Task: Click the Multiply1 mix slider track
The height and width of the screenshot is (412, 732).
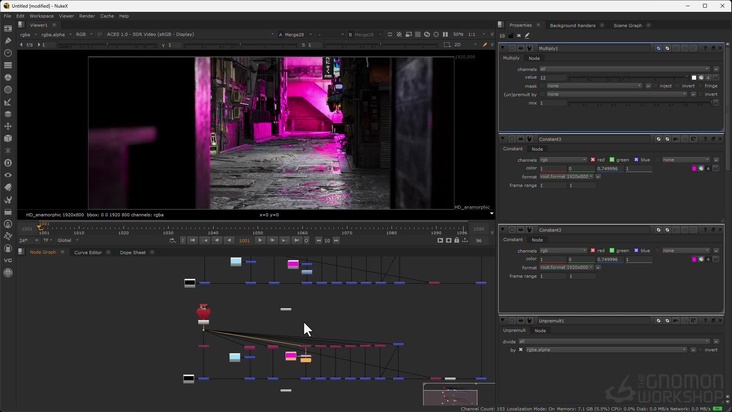Action: [x=640, y=103]
